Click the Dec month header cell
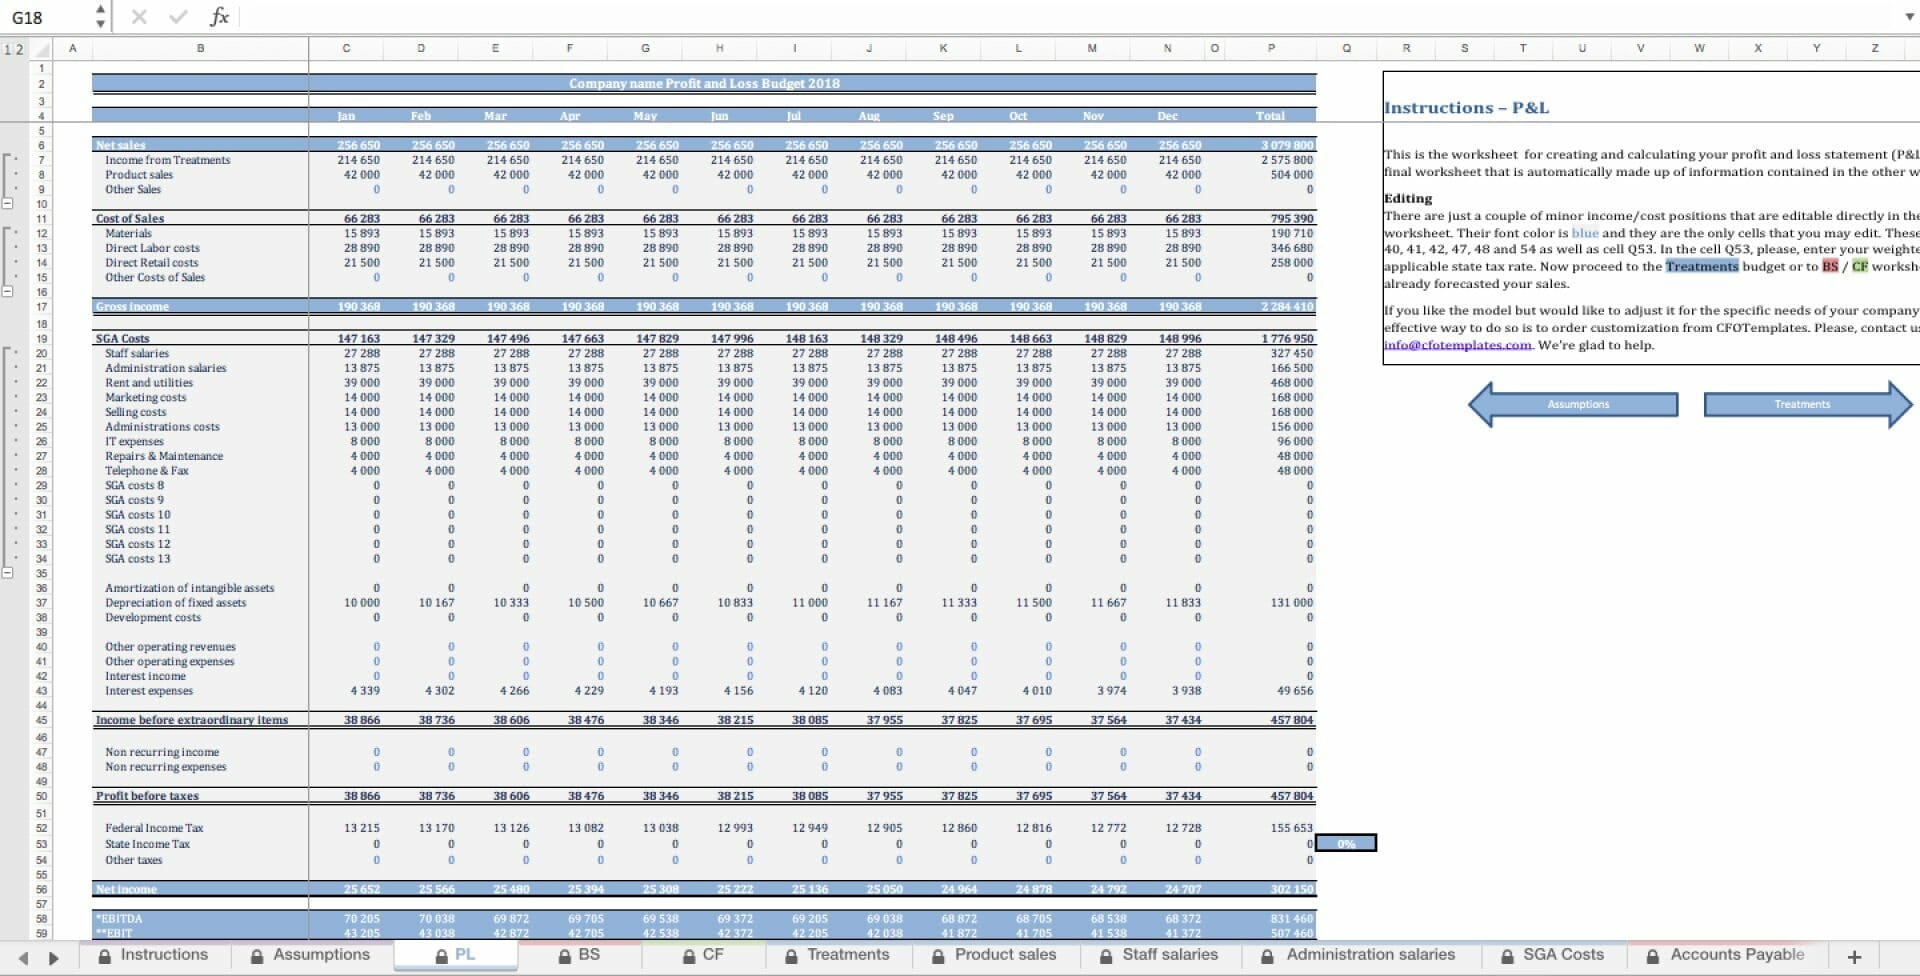The height and width of the screenshot is (976, 1920). [1167, 116]
